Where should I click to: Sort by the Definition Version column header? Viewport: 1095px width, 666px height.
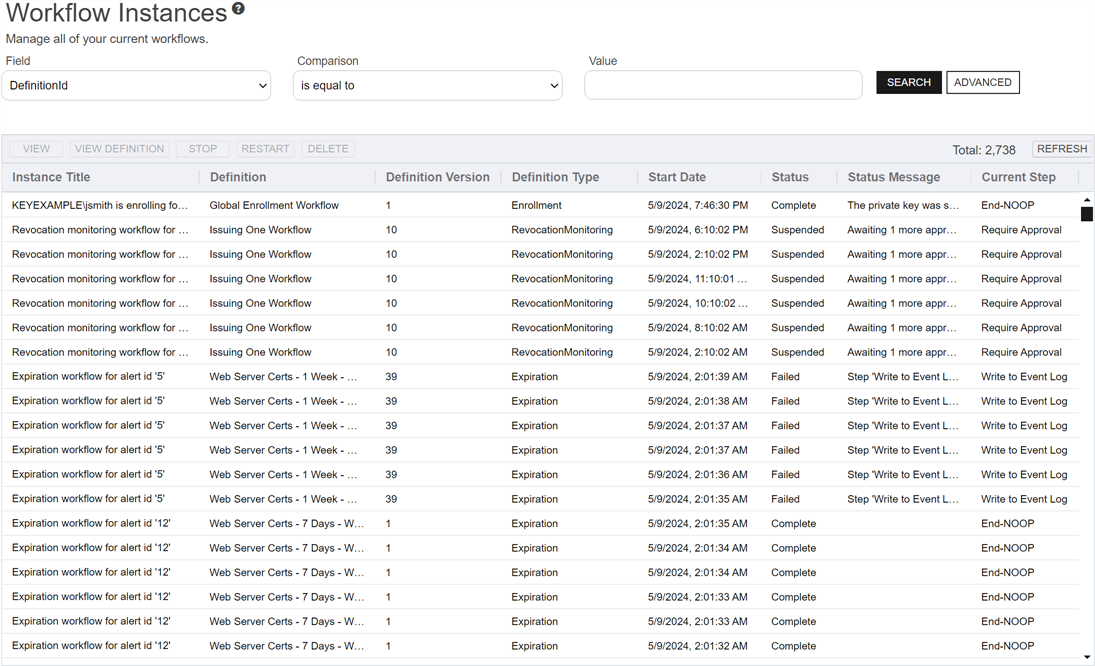(x=437, y=177)
